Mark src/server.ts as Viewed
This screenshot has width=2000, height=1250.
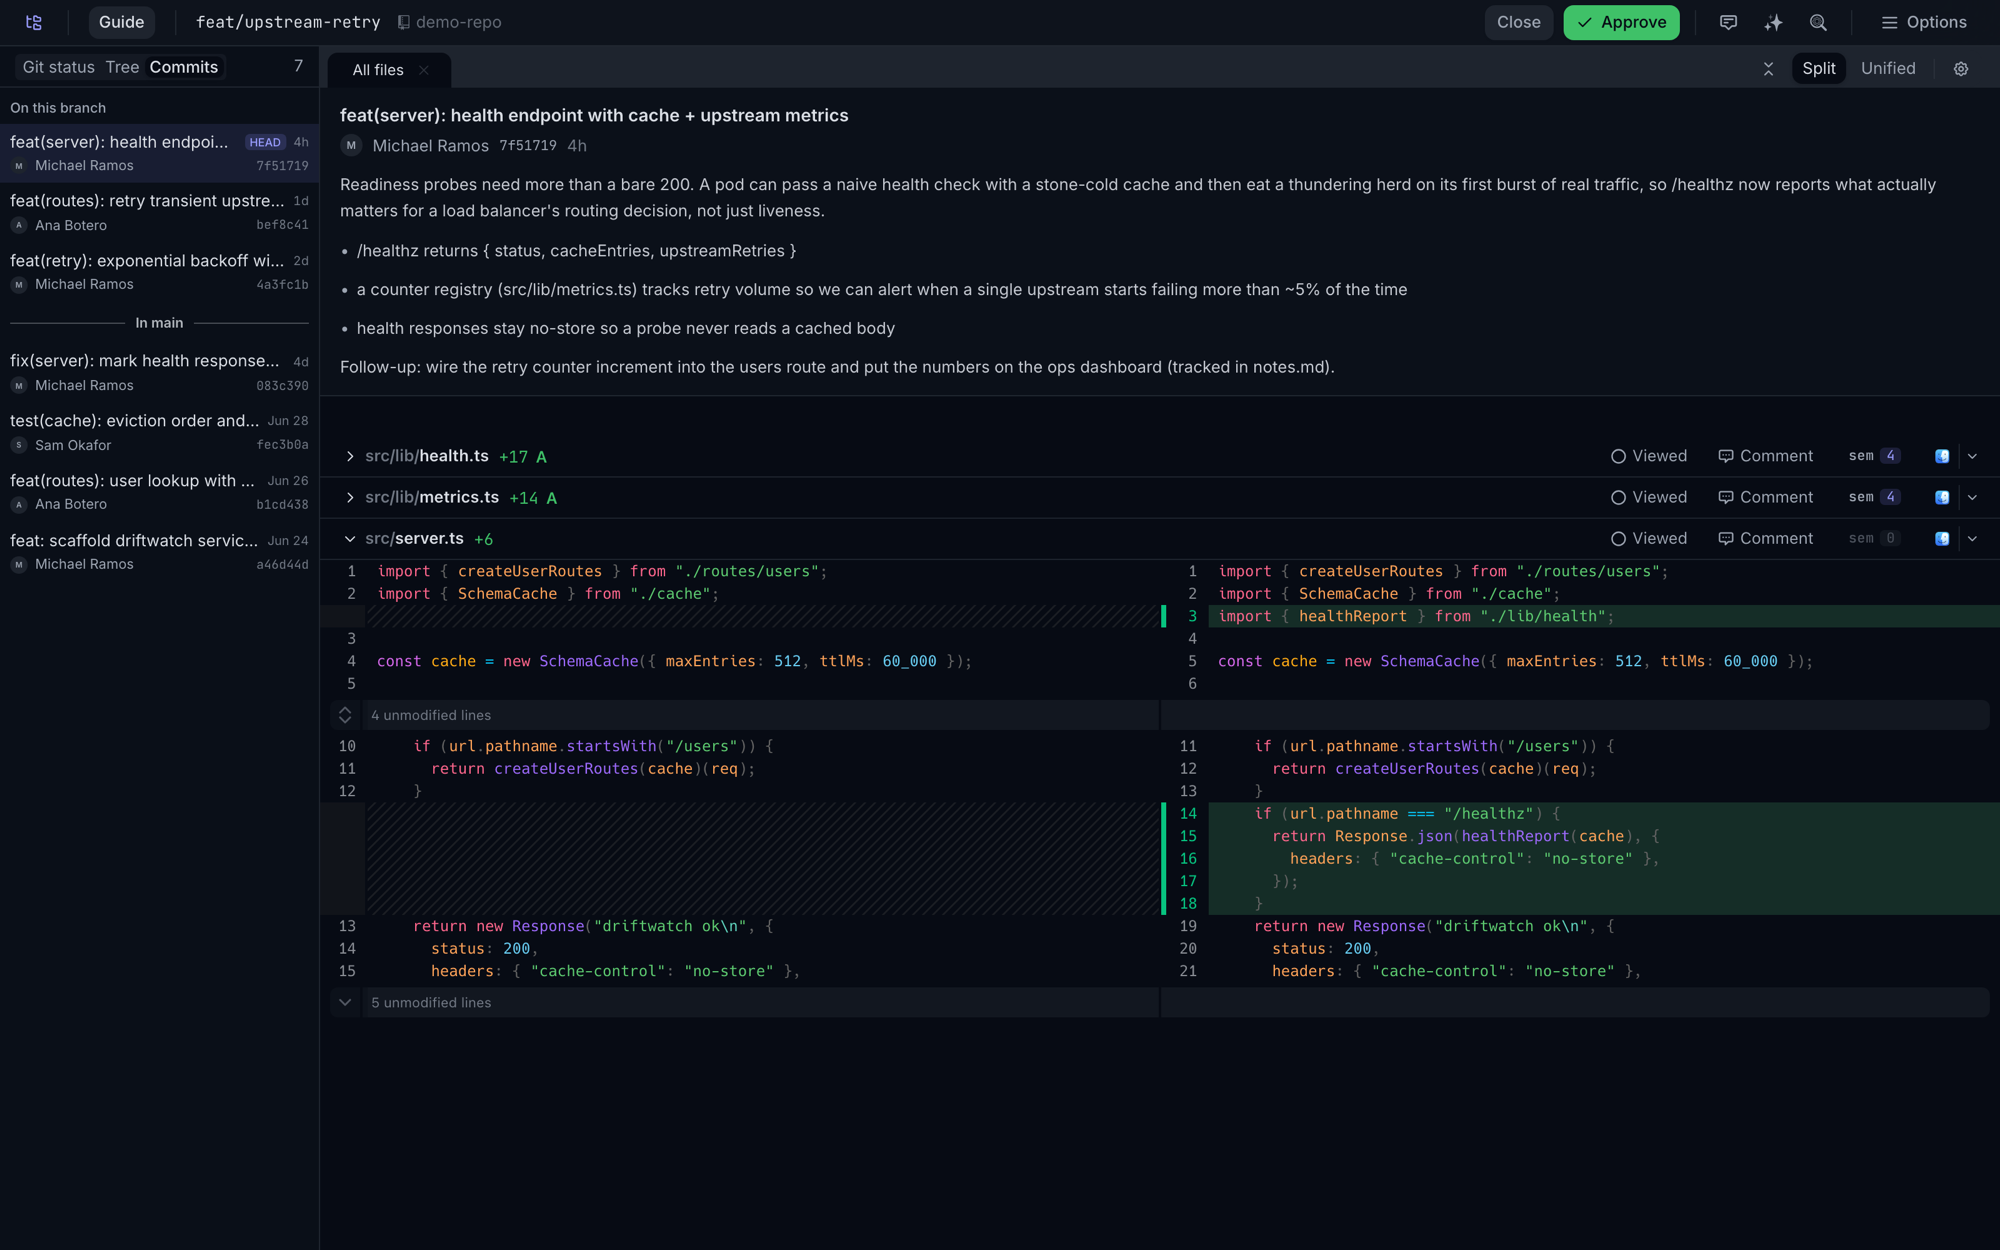click(x=1648, y=538)
